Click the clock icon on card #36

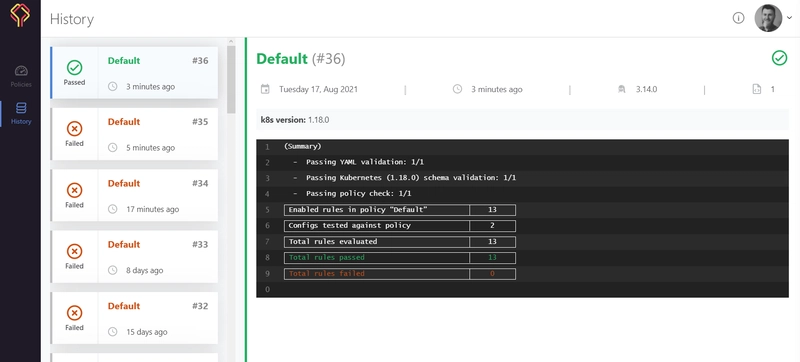tap(113, 87)
